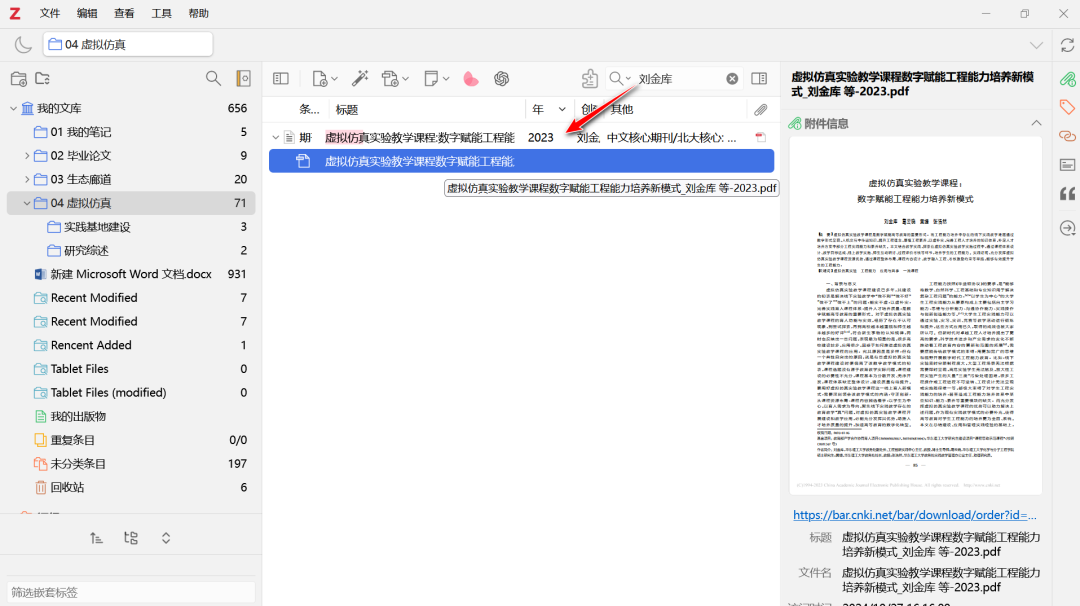Click the pink droplet plugin icon
The height and width of the screenshot is (606, 1080).
point(471,78)
